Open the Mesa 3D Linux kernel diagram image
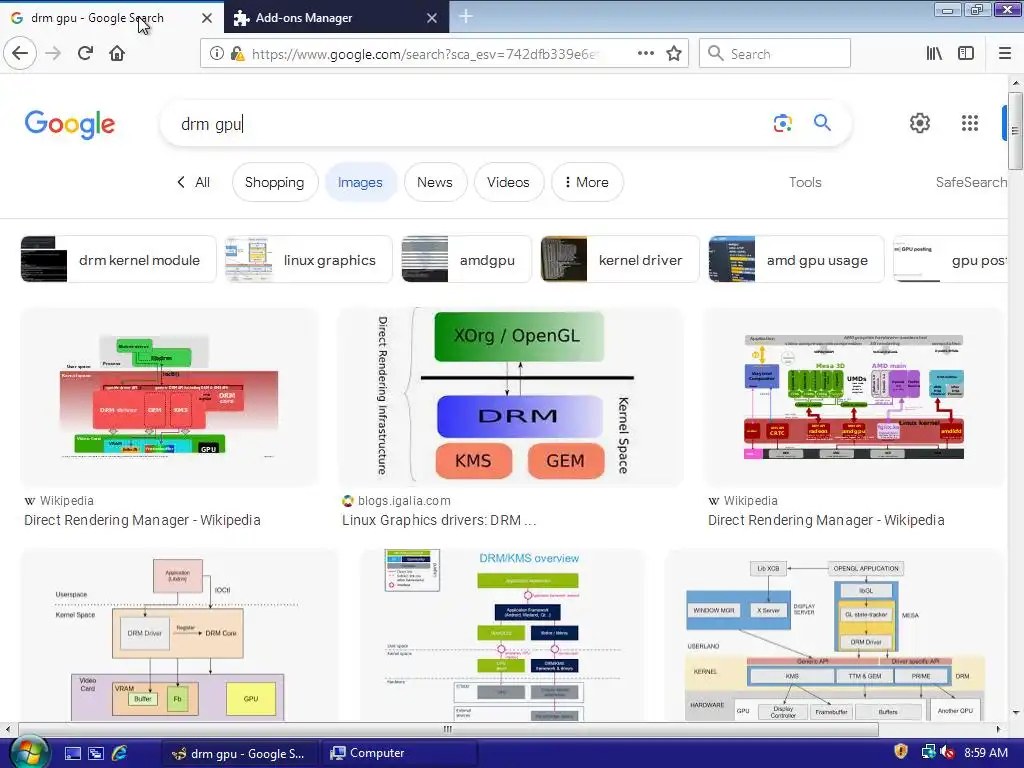1024x768 pixels. [x=854, y=397]
